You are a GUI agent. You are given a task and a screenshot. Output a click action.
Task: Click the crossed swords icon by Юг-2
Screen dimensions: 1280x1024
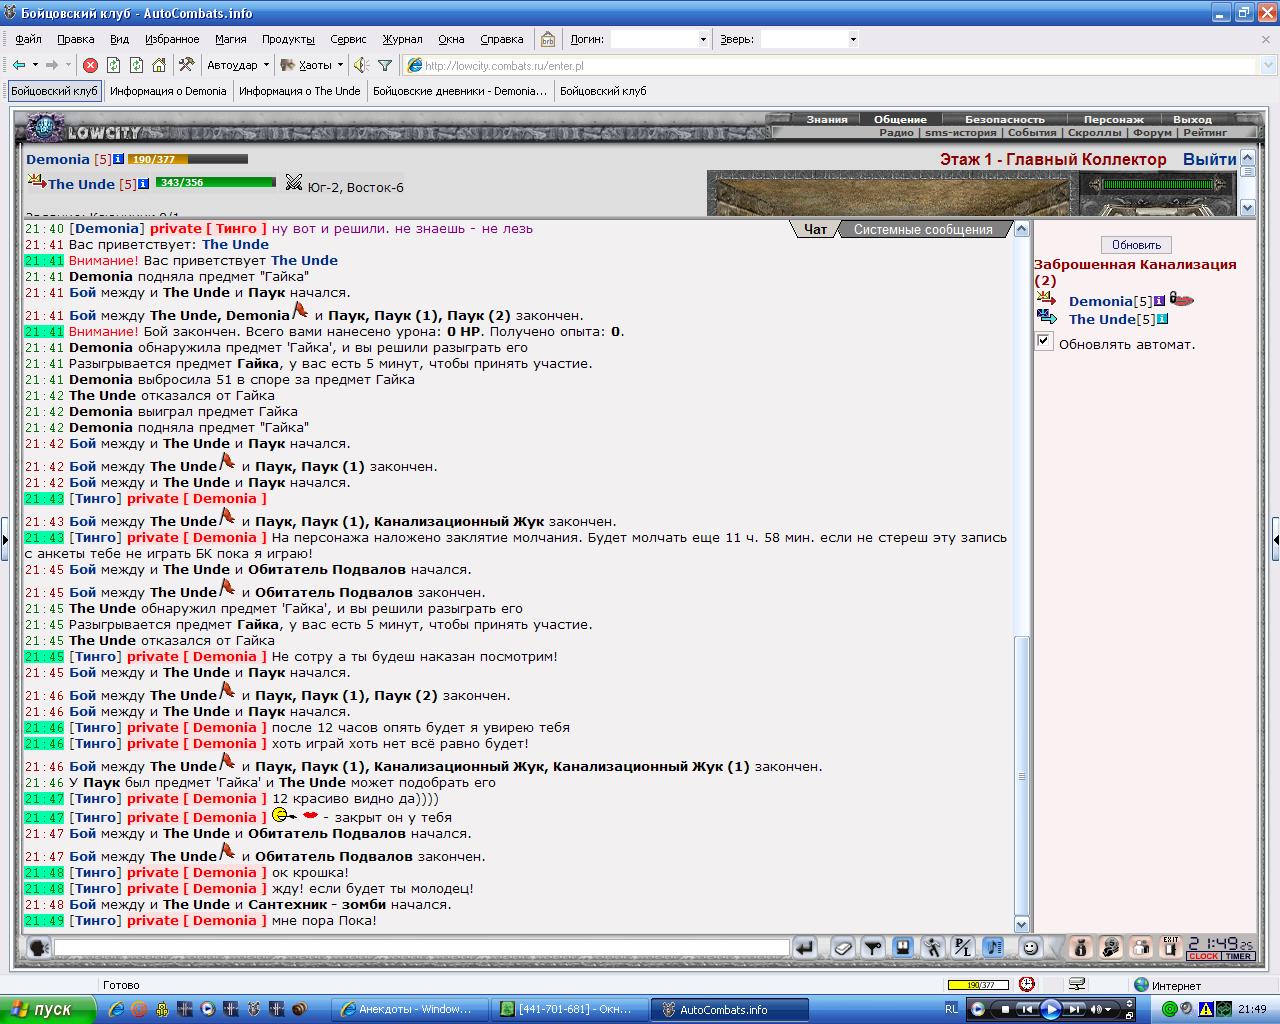(293, 182)
